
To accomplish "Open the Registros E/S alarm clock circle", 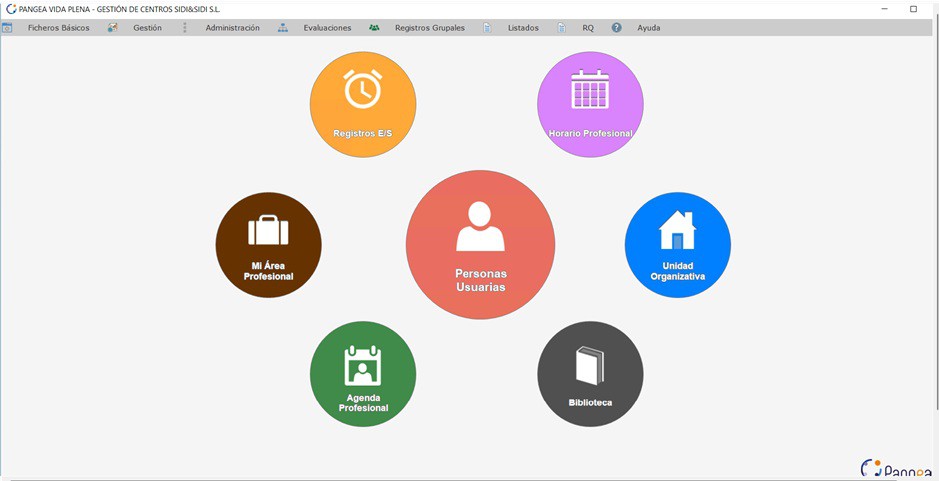I will pos(363,104).
